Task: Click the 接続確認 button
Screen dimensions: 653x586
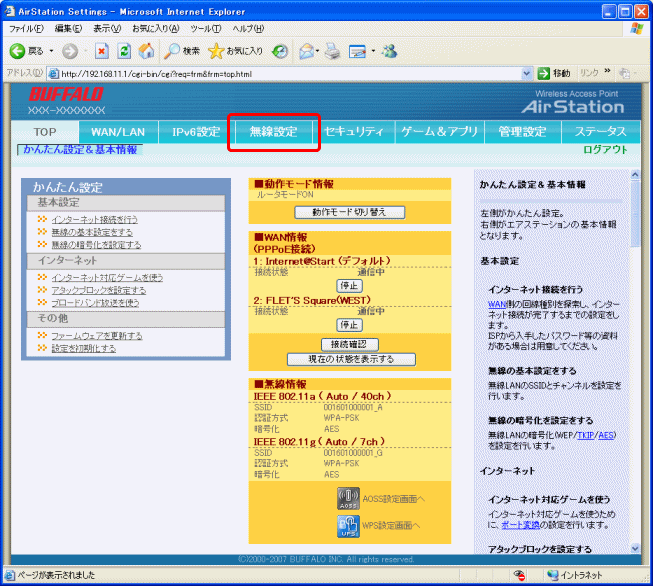Action: point(349,344)
